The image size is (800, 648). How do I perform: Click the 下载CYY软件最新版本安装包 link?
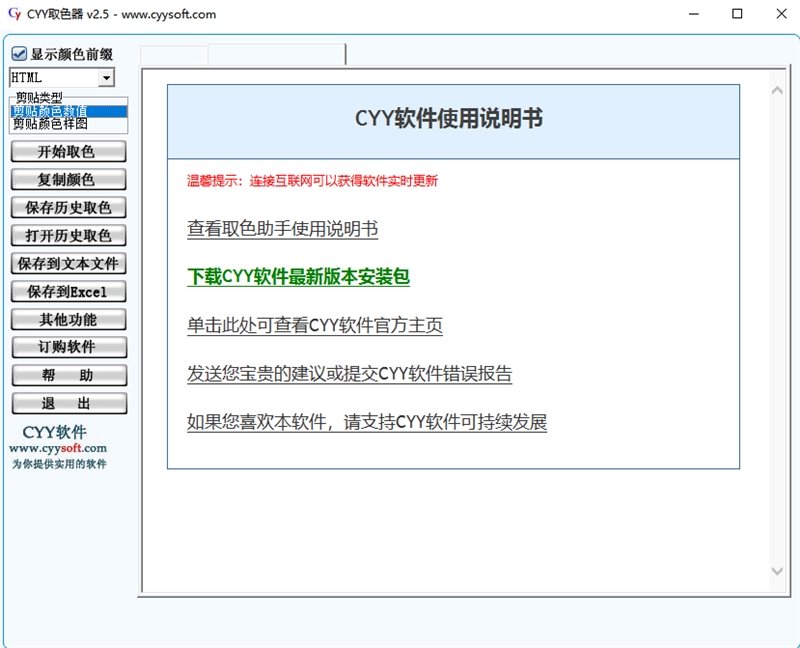[x=301, y=276]
